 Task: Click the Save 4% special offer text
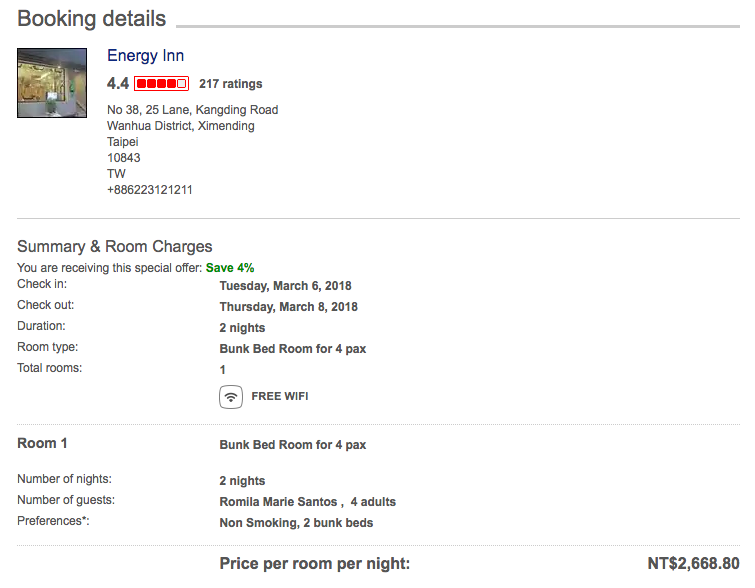pyautogui.click(x=230, y=268)
